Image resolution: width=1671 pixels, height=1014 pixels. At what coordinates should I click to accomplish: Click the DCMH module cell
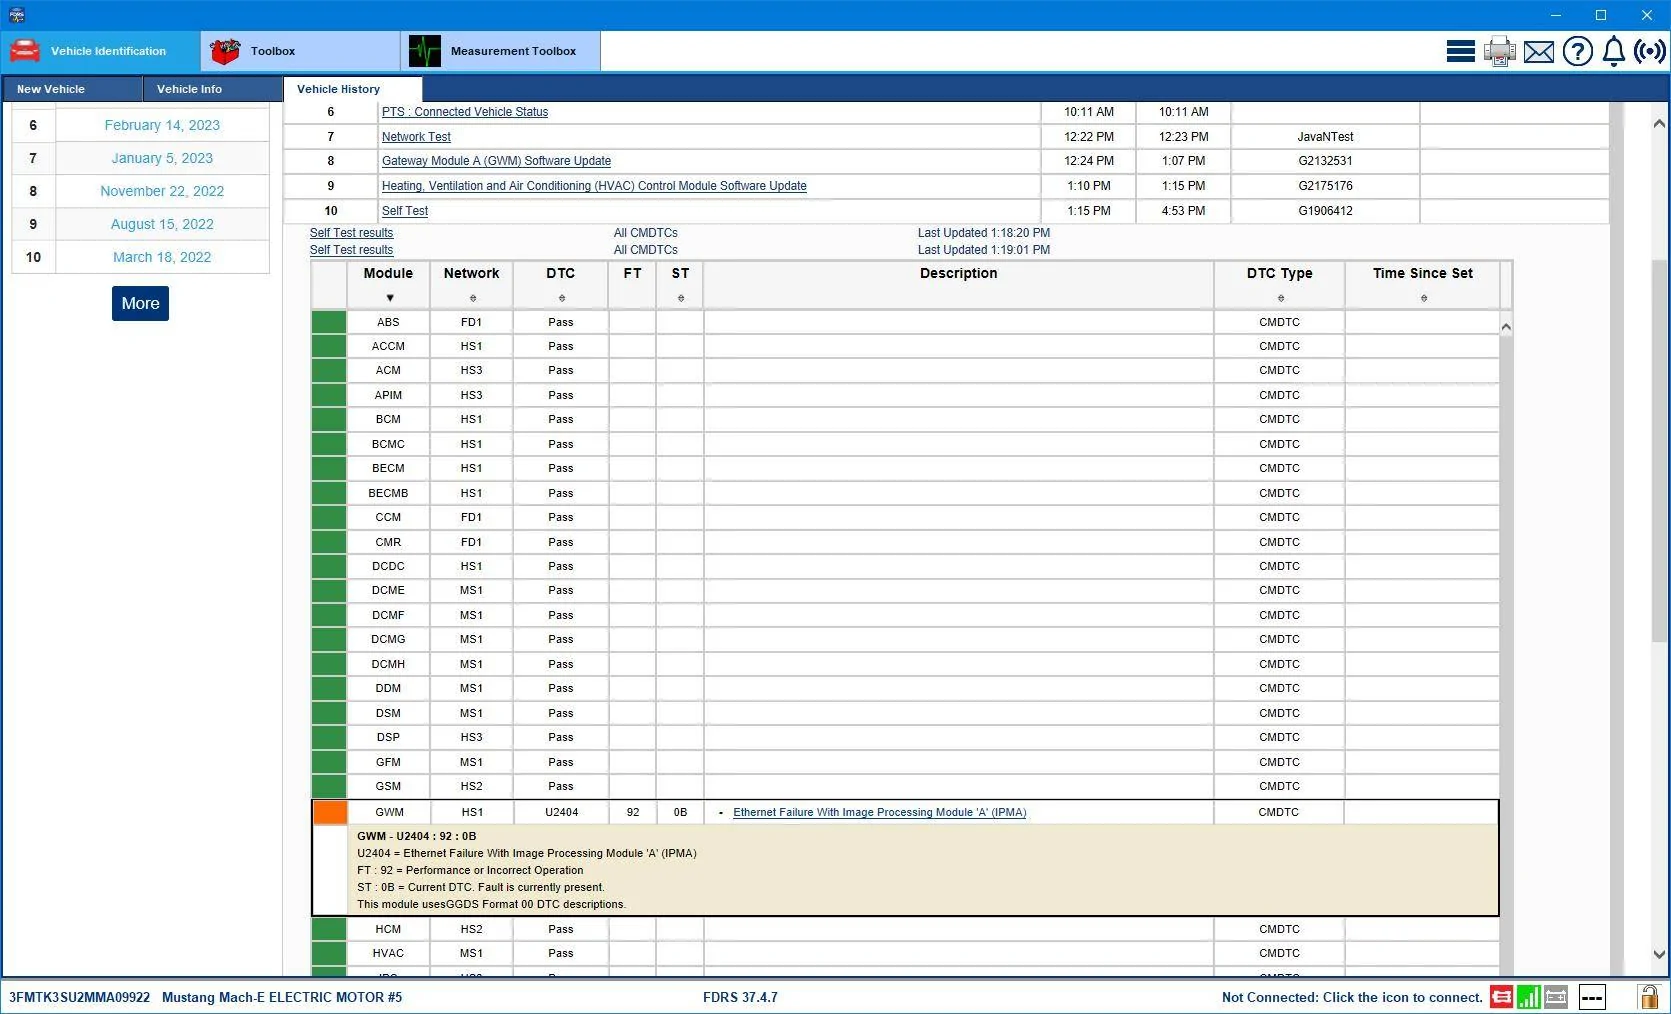pos(388,664)
